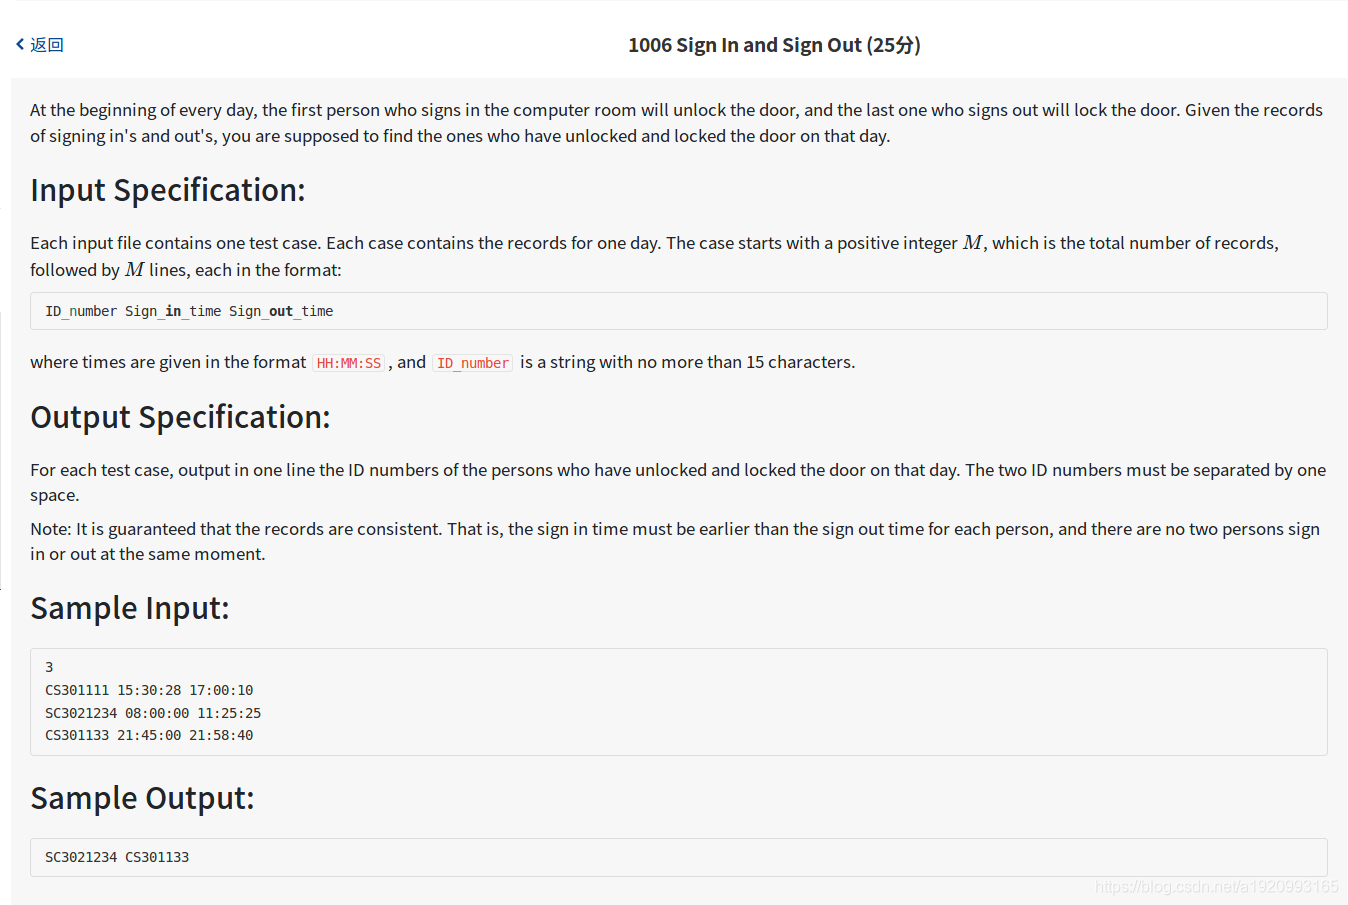Image resolution: width=1348 pixels, height=905 pixels.
Task: Click sample line 'CS301111 15:30:28 17:00:10'
Action: [149, 690]
